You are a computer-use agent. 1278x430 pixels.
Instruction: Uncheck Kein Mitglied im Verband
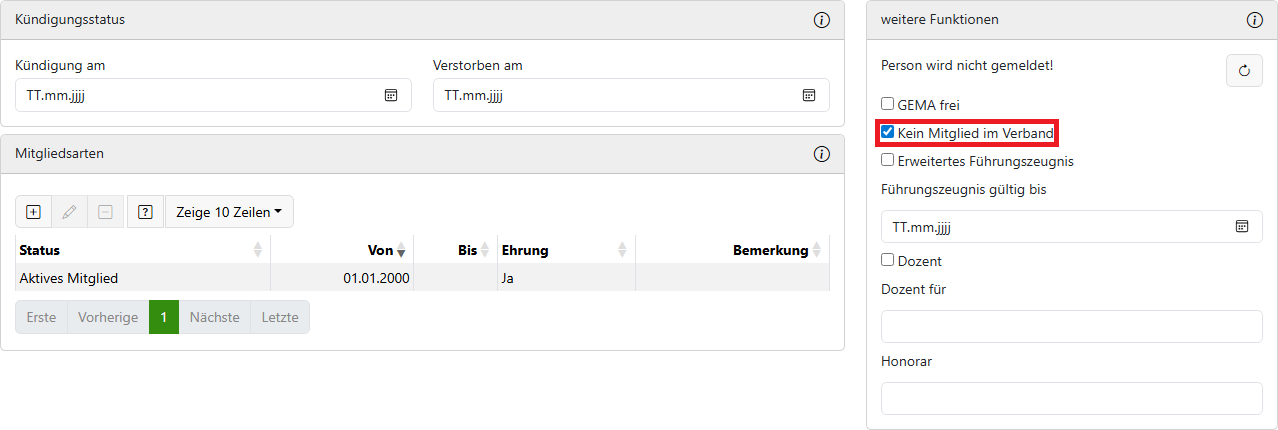click(x=887, y=132)
